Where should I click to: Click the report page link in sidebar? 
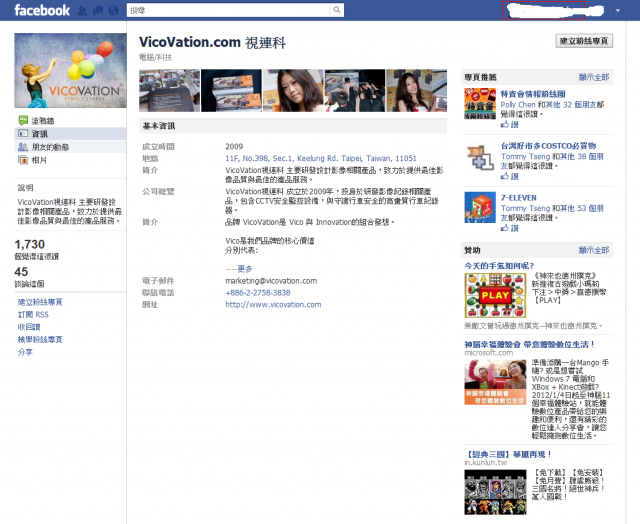pos(40,339)
